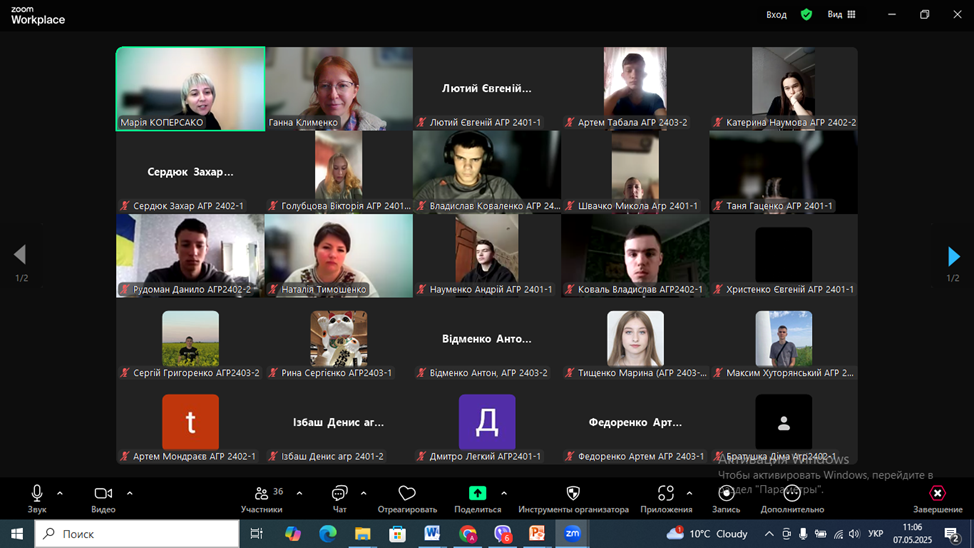Click the Вход sign-in link
This screenshot has width=974, height=548.
pos(776,14)
